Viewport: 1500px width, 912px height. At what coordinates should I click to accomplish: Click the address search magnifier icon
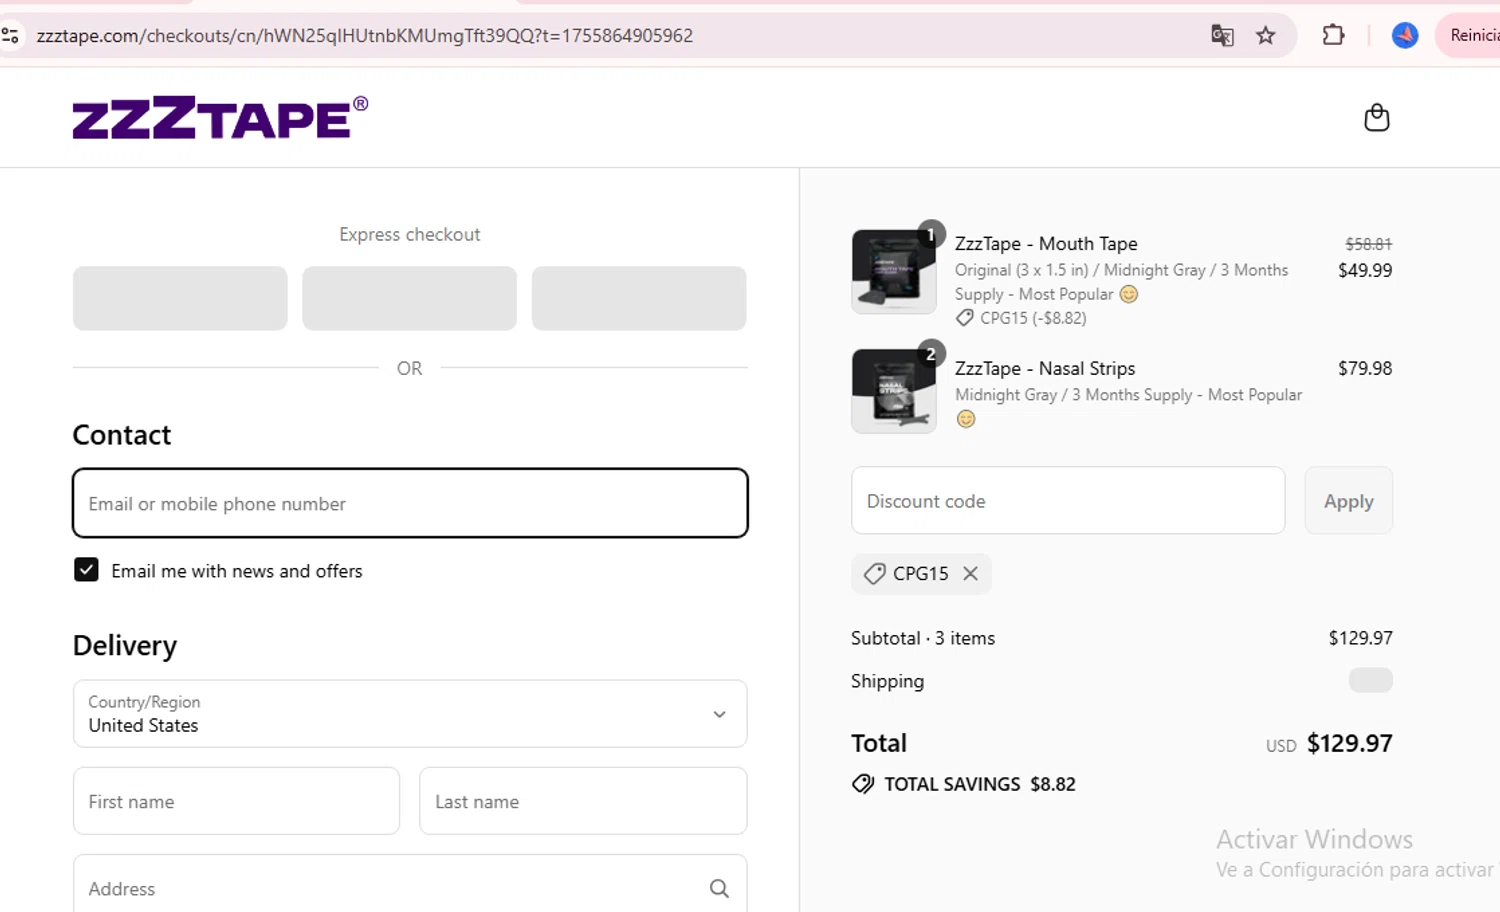(x=719, y=888)
